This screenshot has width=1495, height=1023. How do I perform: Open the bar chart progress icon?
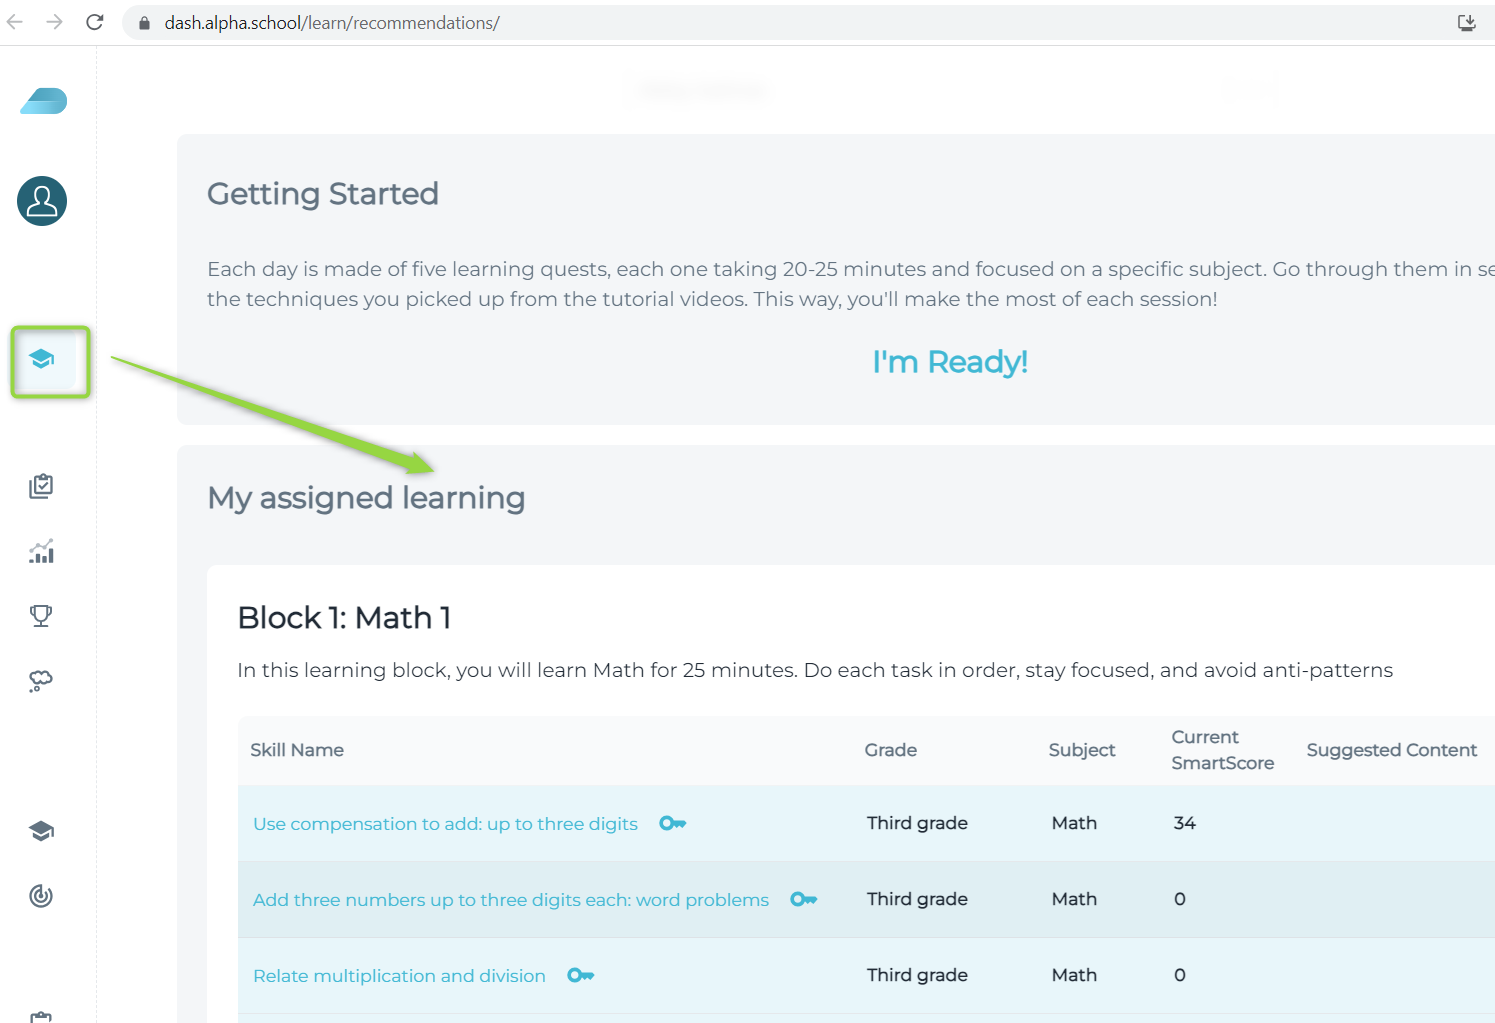(x=41, y=551)
